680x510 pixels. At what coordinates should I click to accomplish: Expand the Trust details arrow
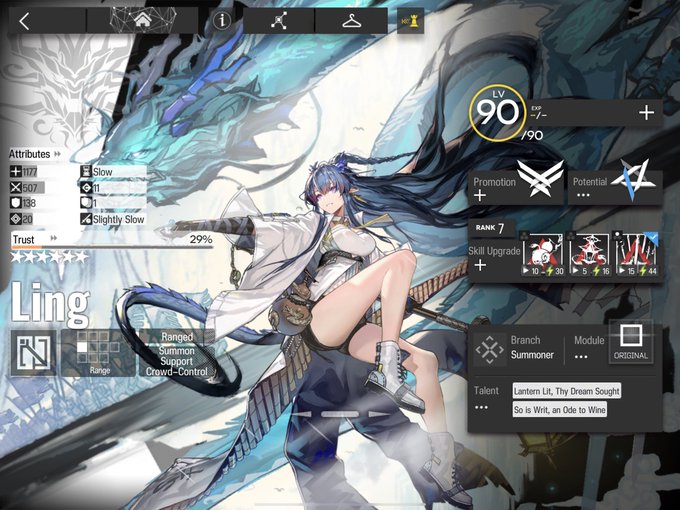tap(54, 238)
